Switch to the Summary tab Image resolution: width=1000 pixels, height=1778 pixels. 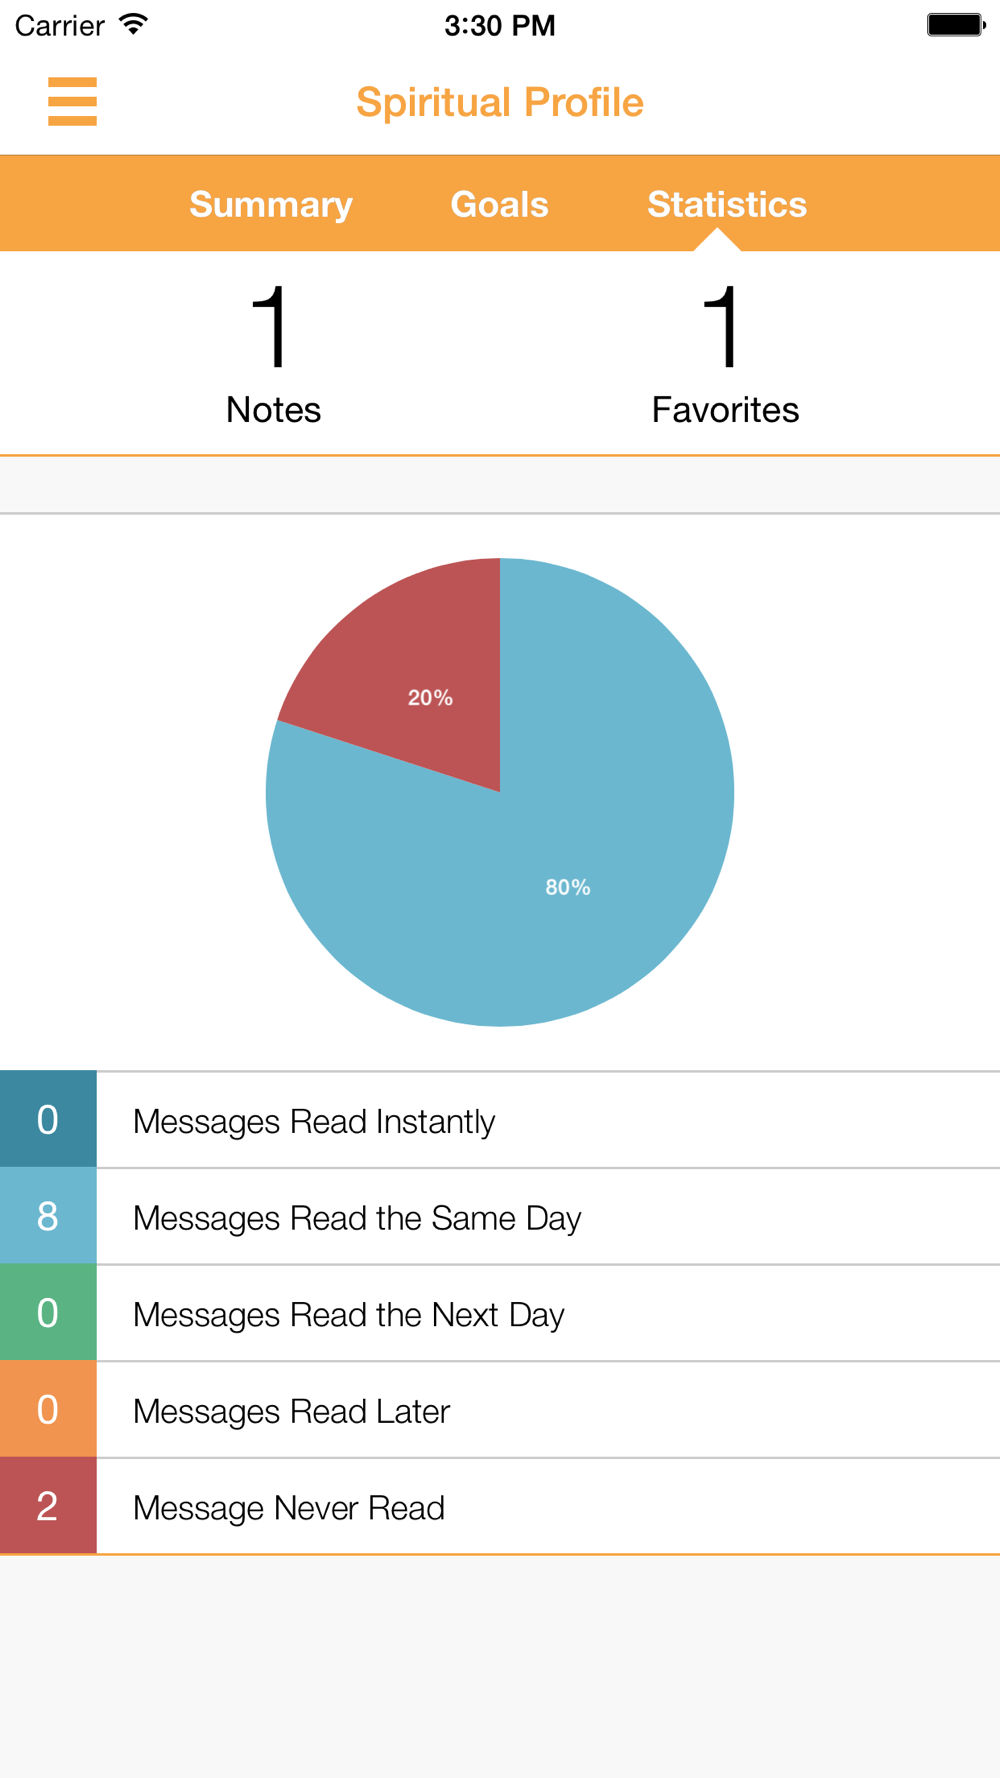click(x=271, y=204)
